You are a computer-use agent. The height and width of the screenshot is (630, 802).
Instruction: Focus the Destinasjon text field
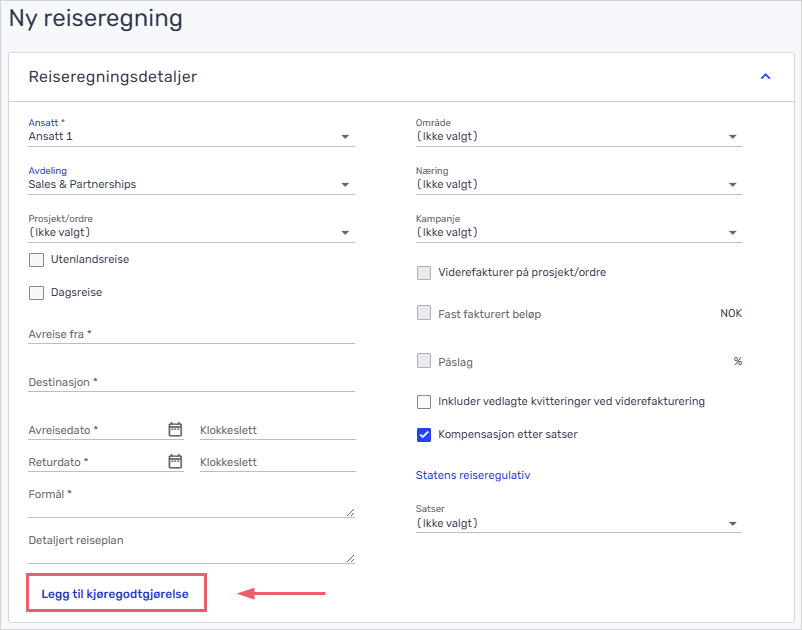point(190,383)
